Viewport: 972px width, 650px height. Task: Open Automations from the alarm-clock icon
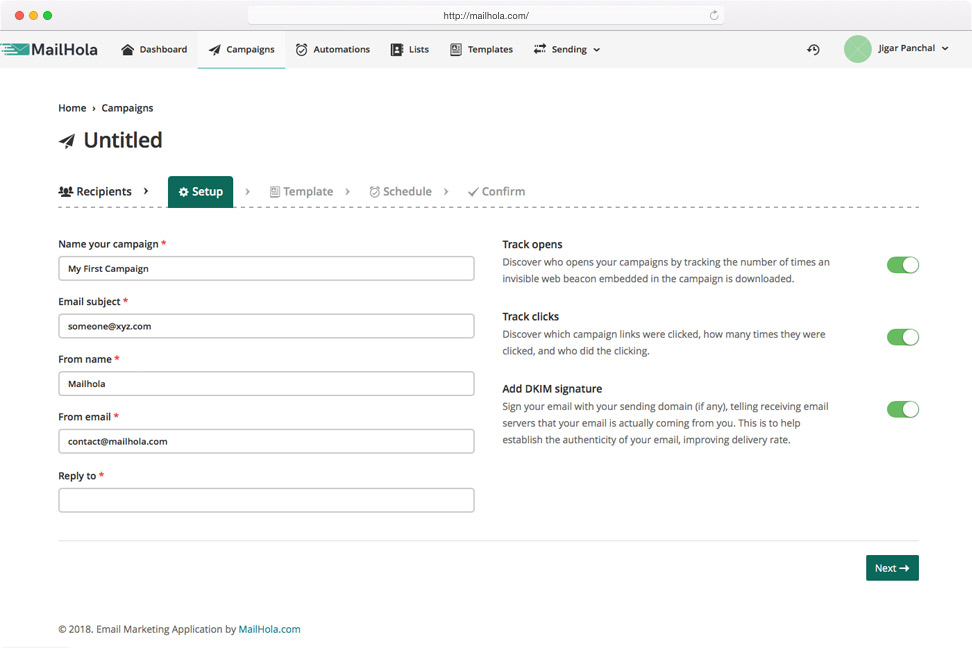pos(301,50)
